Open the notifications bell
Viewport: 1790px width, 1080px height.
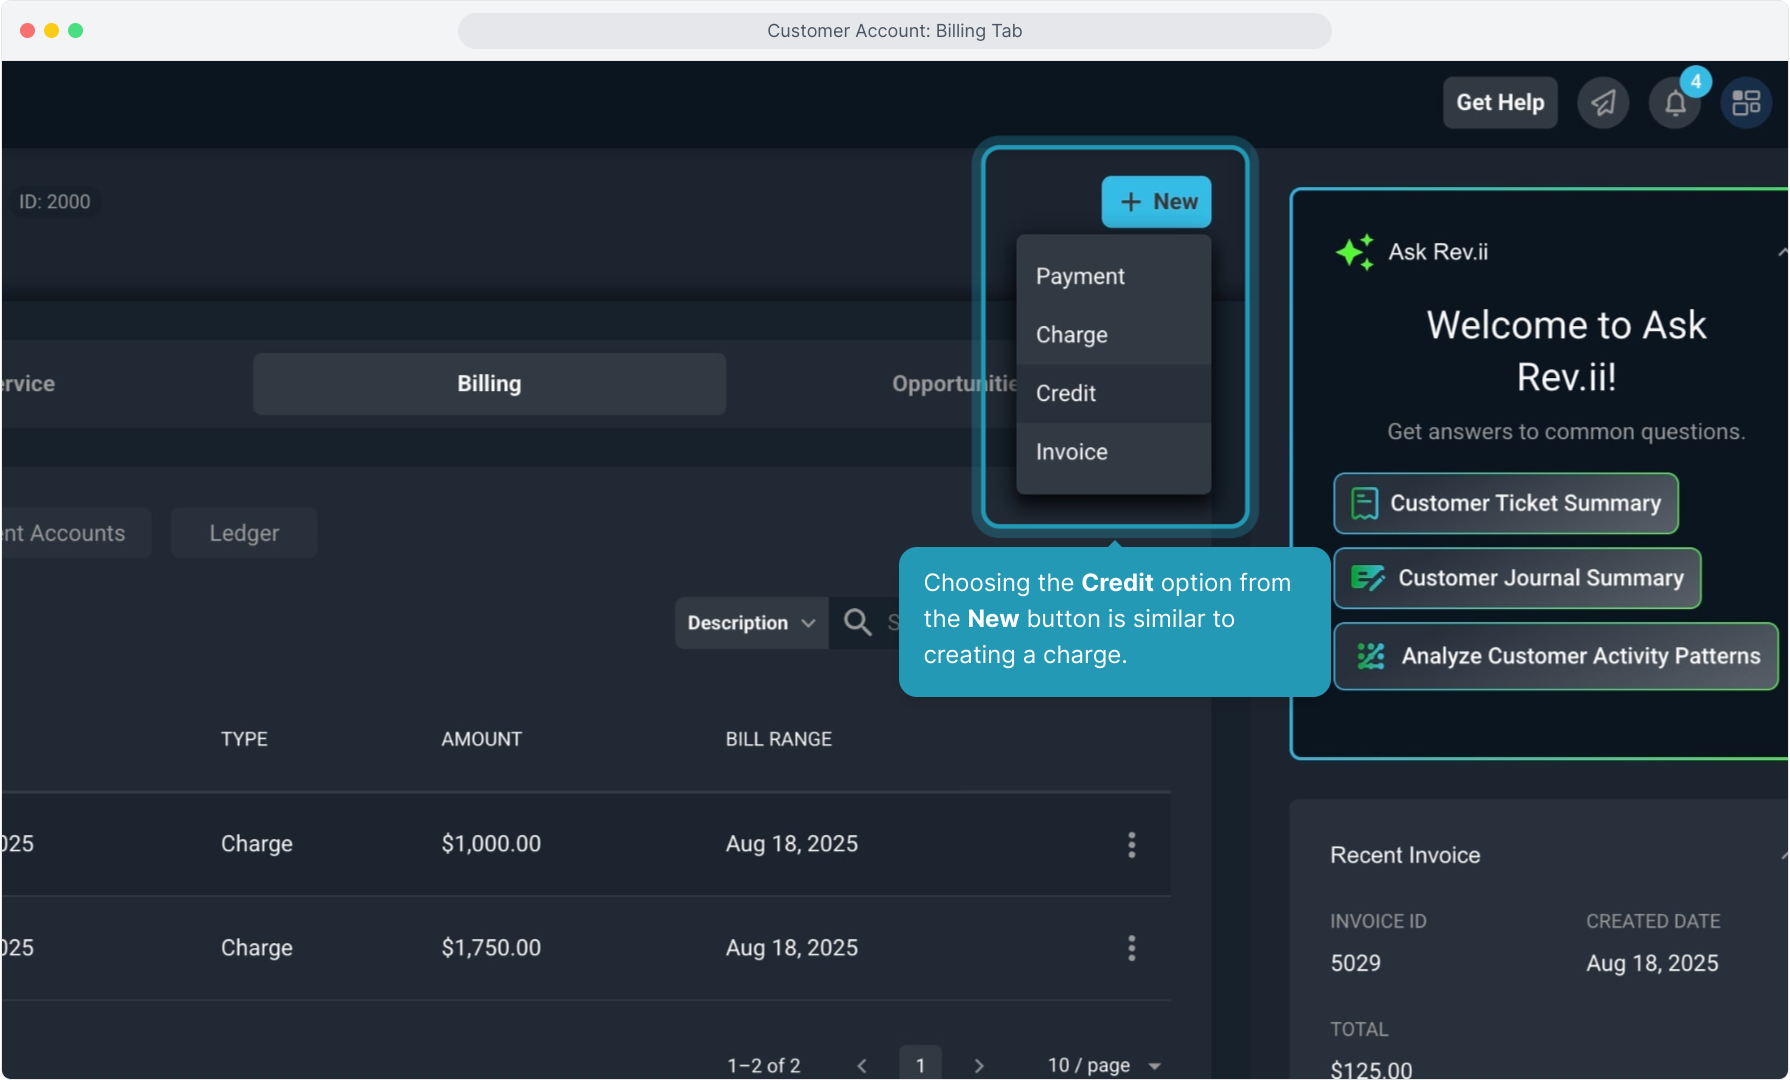(1675, 103)
